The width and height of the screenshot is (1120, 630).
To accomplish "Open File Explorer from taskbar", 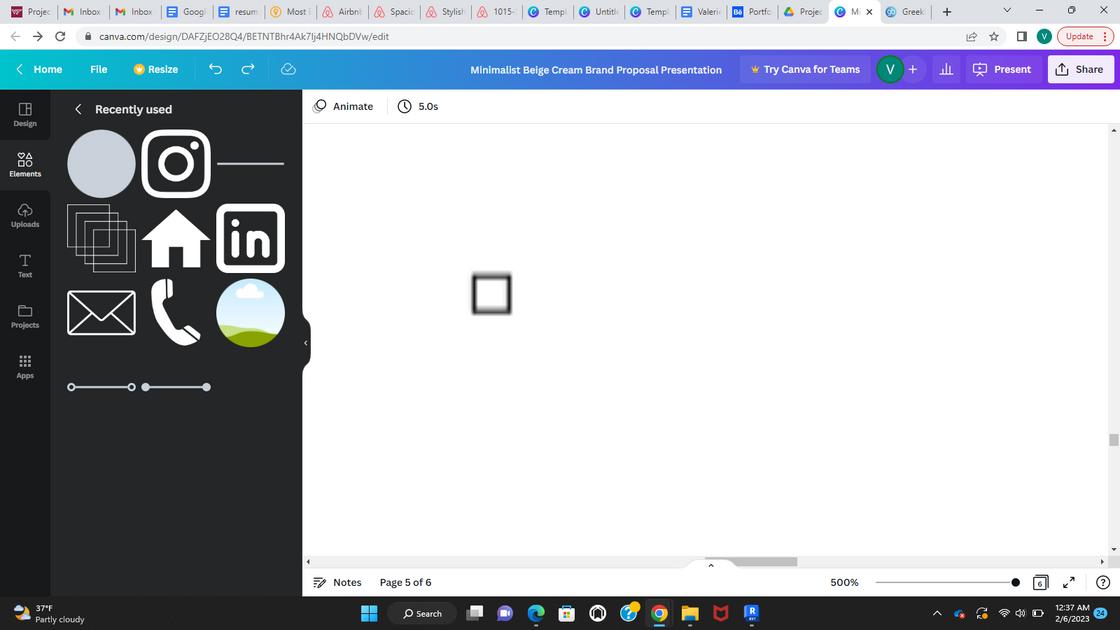I will pyautogui.click(x=689, y=614).
